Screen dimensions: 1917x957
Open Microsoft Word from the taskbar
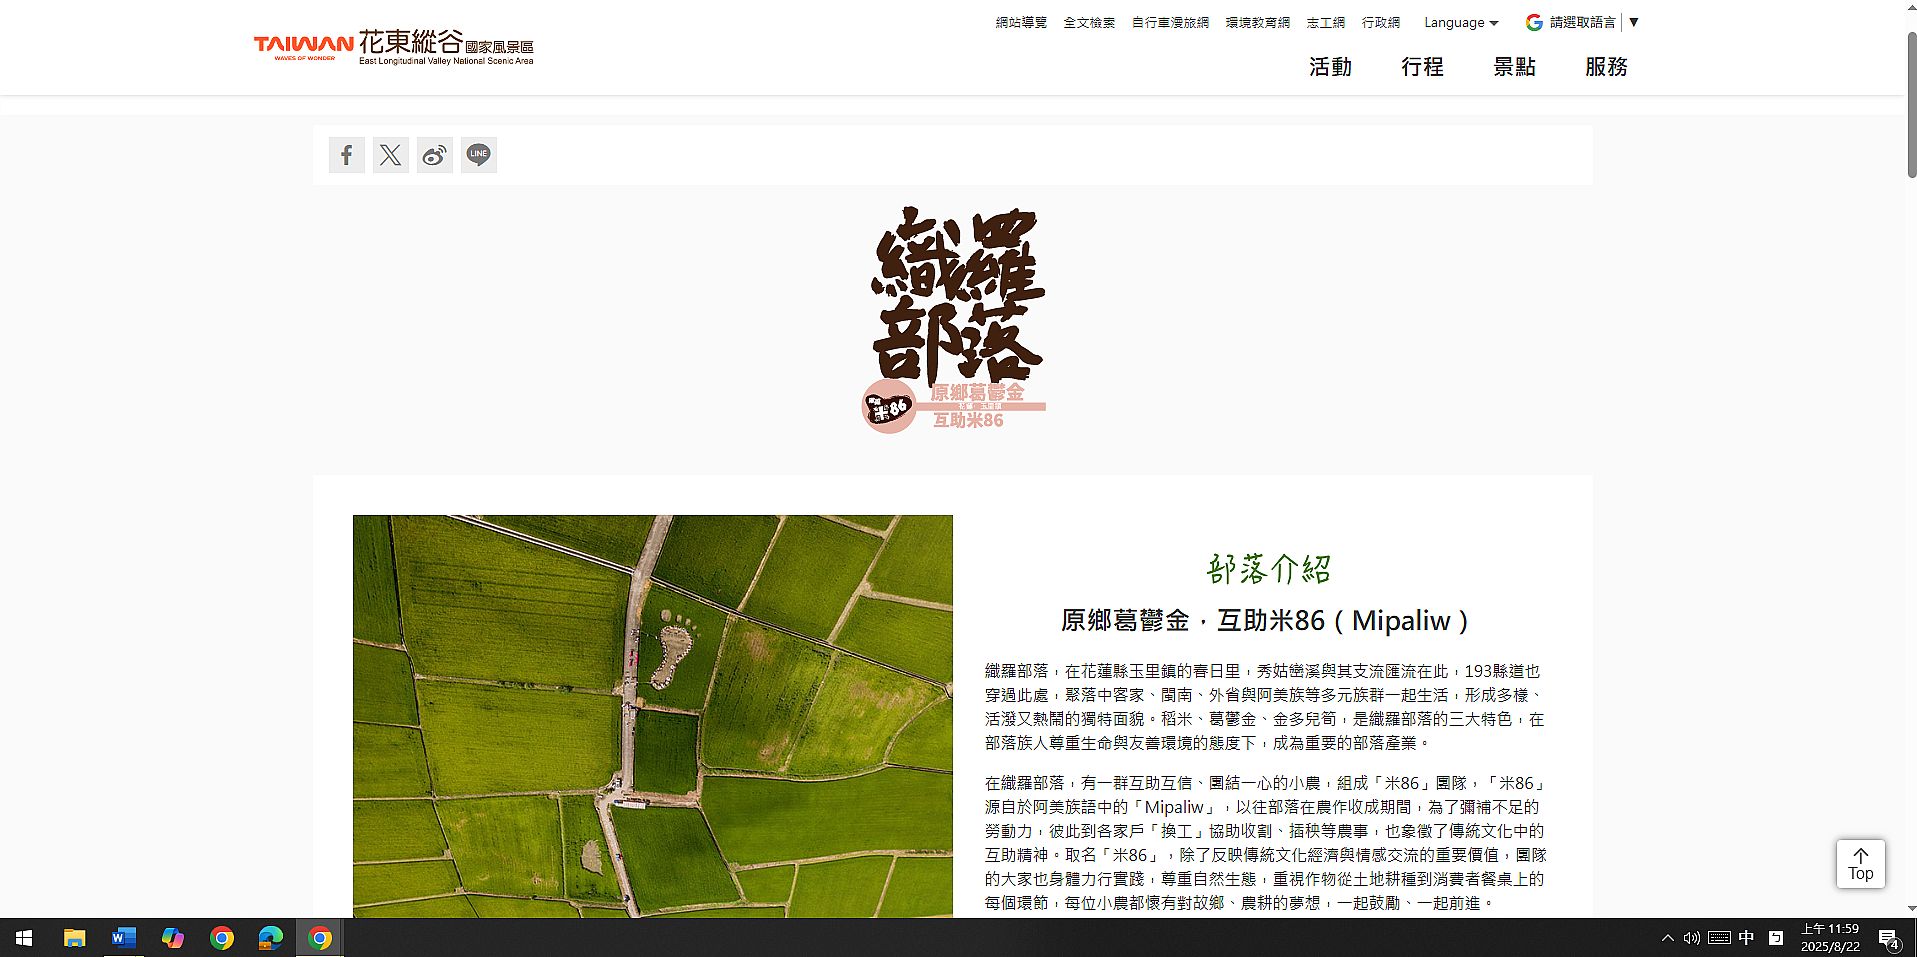pos(123,938)
